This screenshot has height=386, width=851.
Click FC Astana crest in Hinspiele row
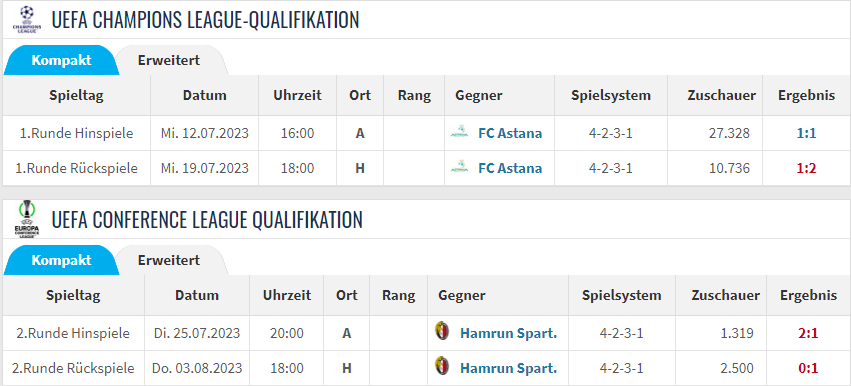click(x=460, y=133)
